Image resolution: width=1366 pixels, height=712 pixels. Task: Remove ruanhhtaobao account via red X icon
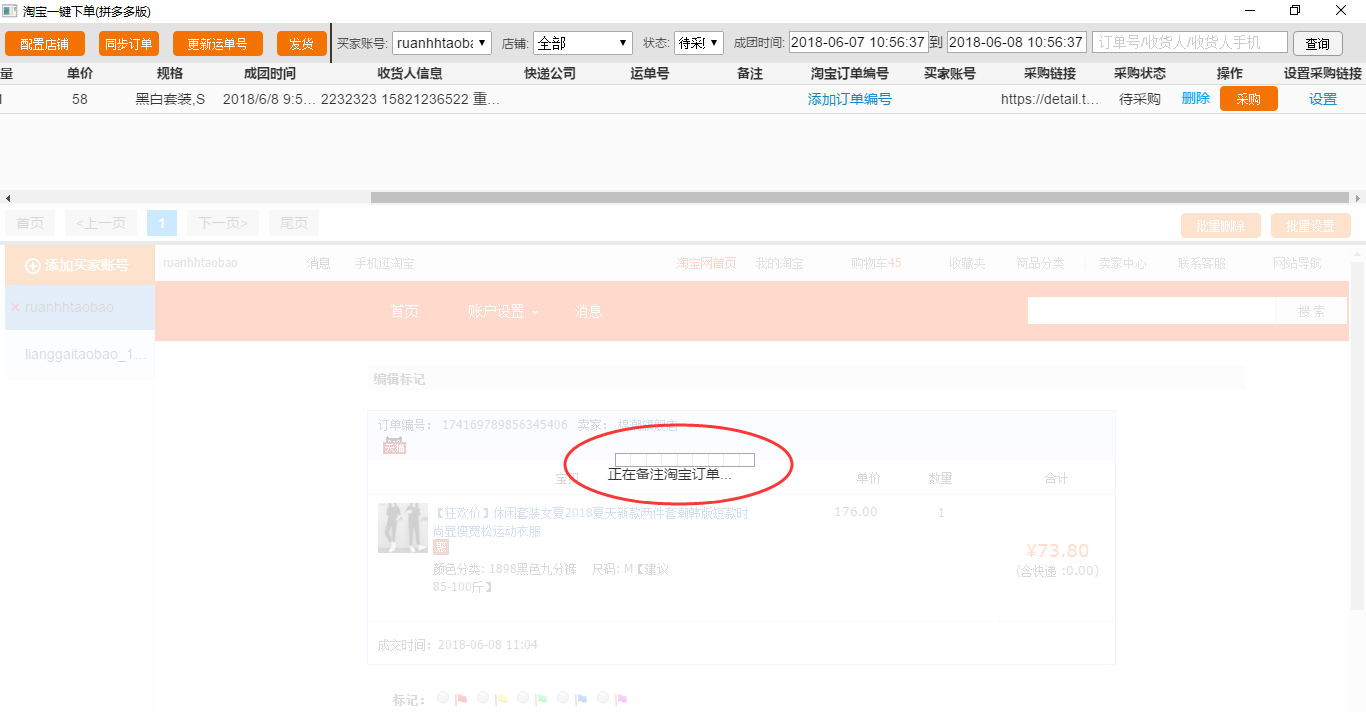pyautogui.click(x=15, y=308)
